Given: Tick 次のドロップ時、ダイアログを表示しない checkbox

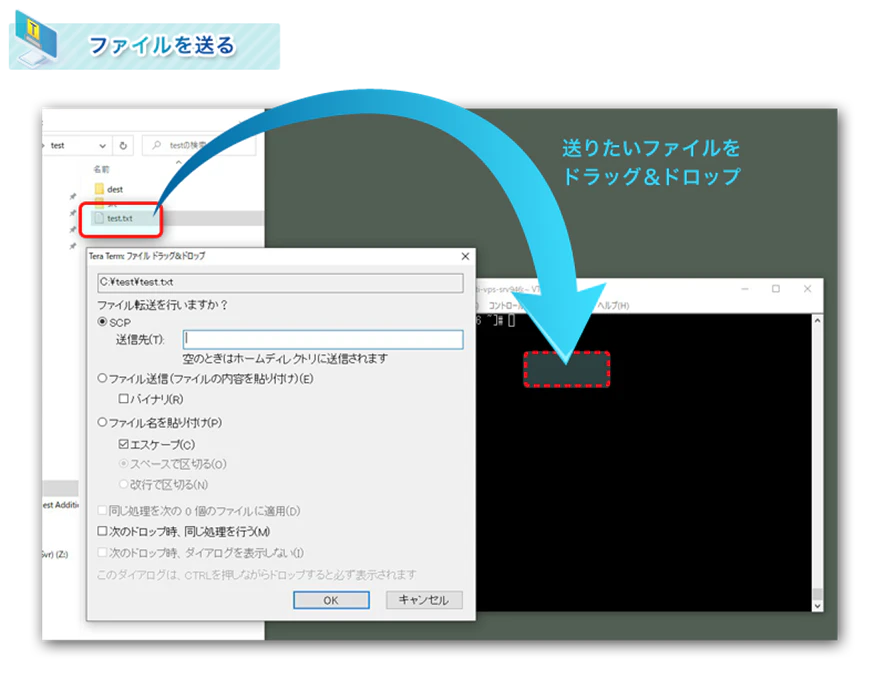Looking at the screenshot, I should [102, 552].
